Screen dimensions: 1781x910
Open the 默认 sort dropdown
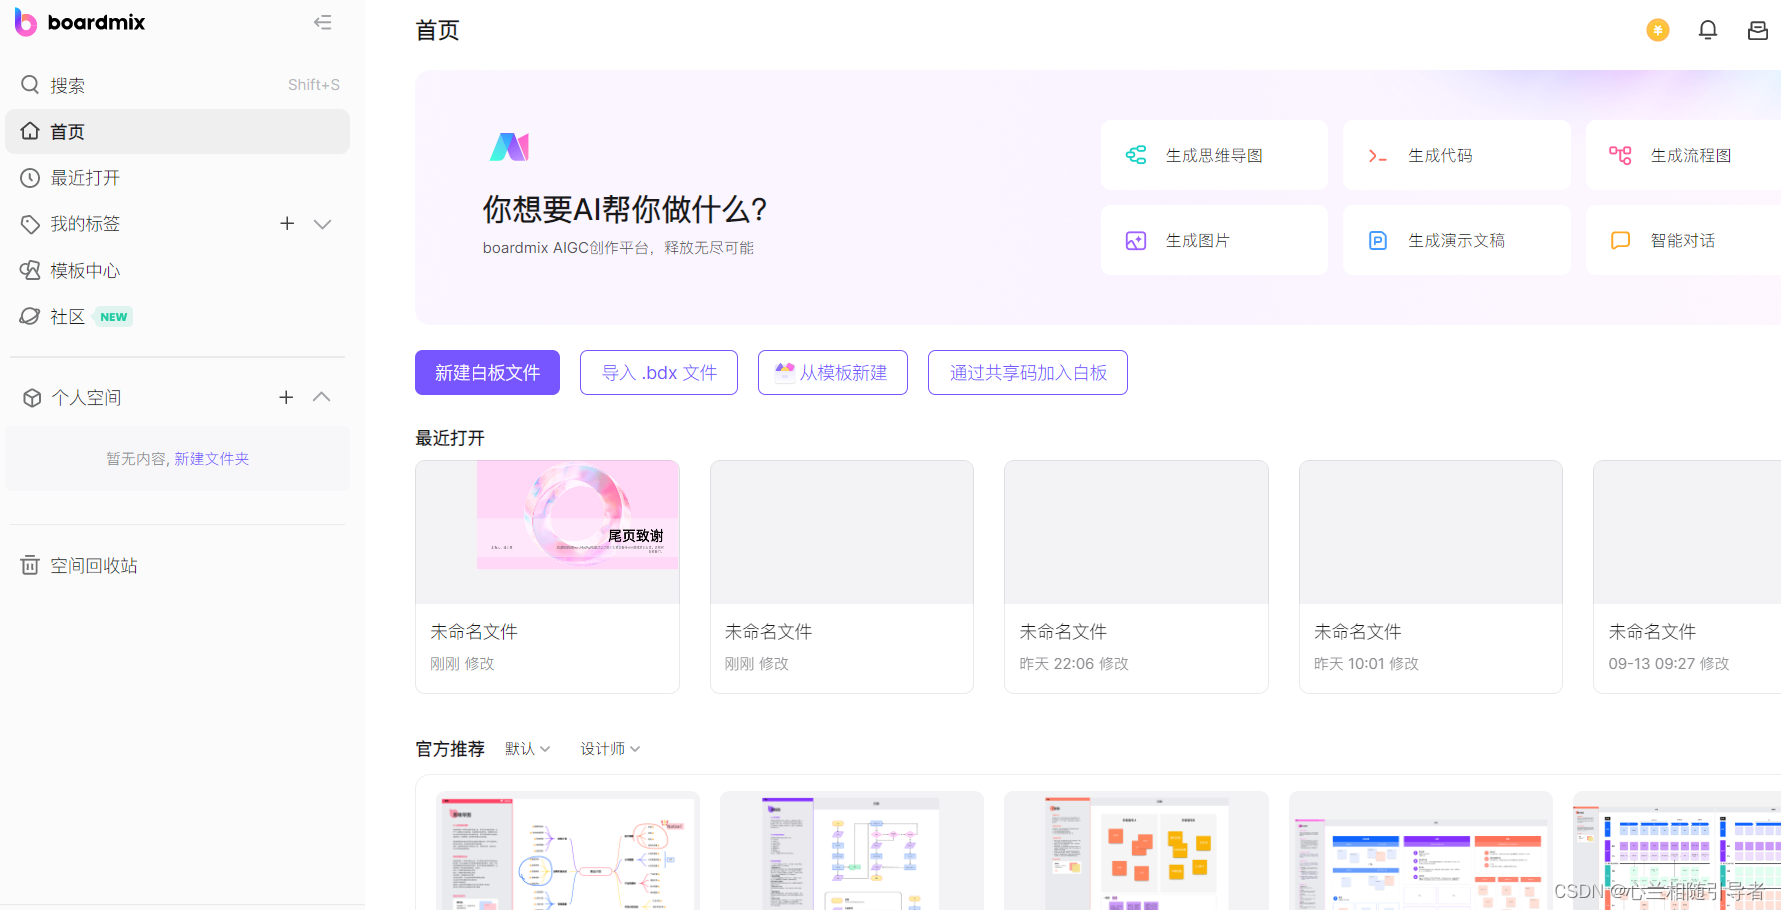[528, 748]
